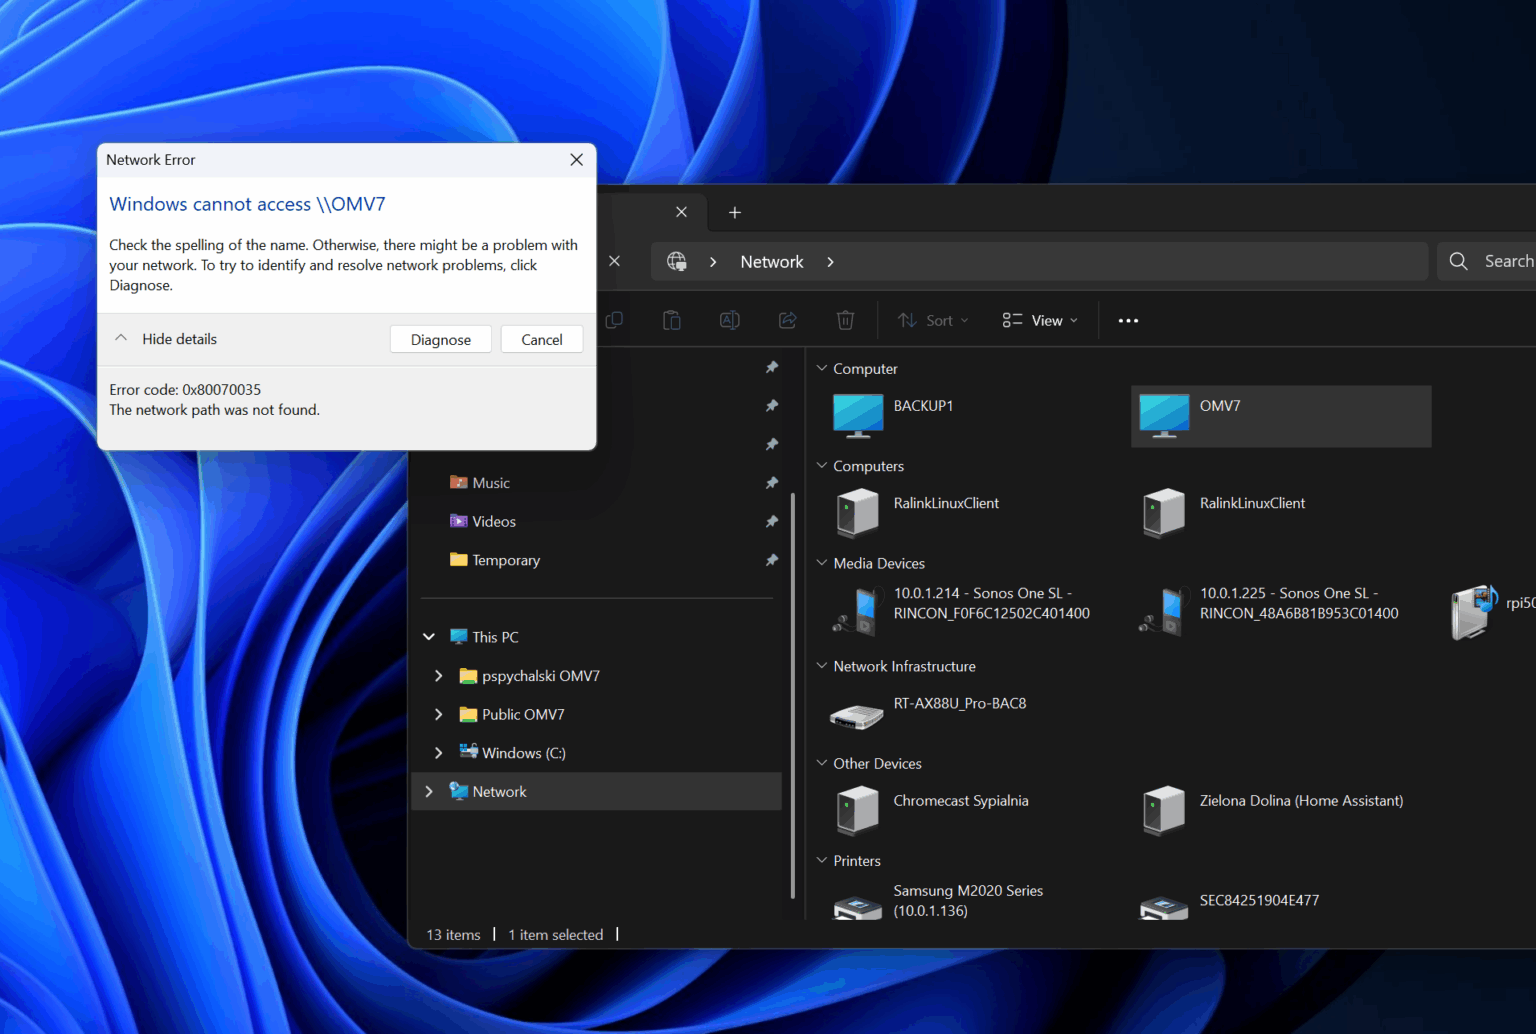Cancel the Network Error dialog
The height and width of the screenshot is (1034, 1536).
pos(541,339)
